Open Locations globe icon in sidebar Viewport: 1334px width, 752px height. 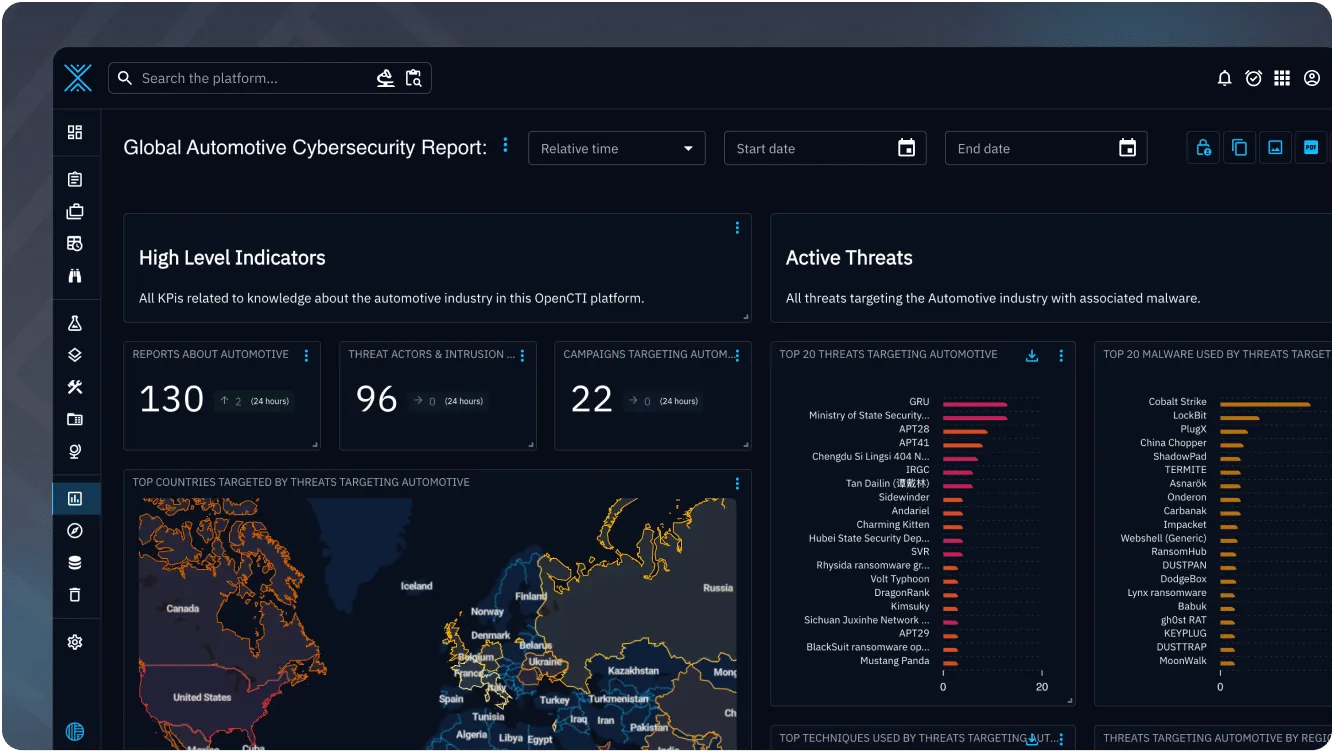tap(75, 451)
